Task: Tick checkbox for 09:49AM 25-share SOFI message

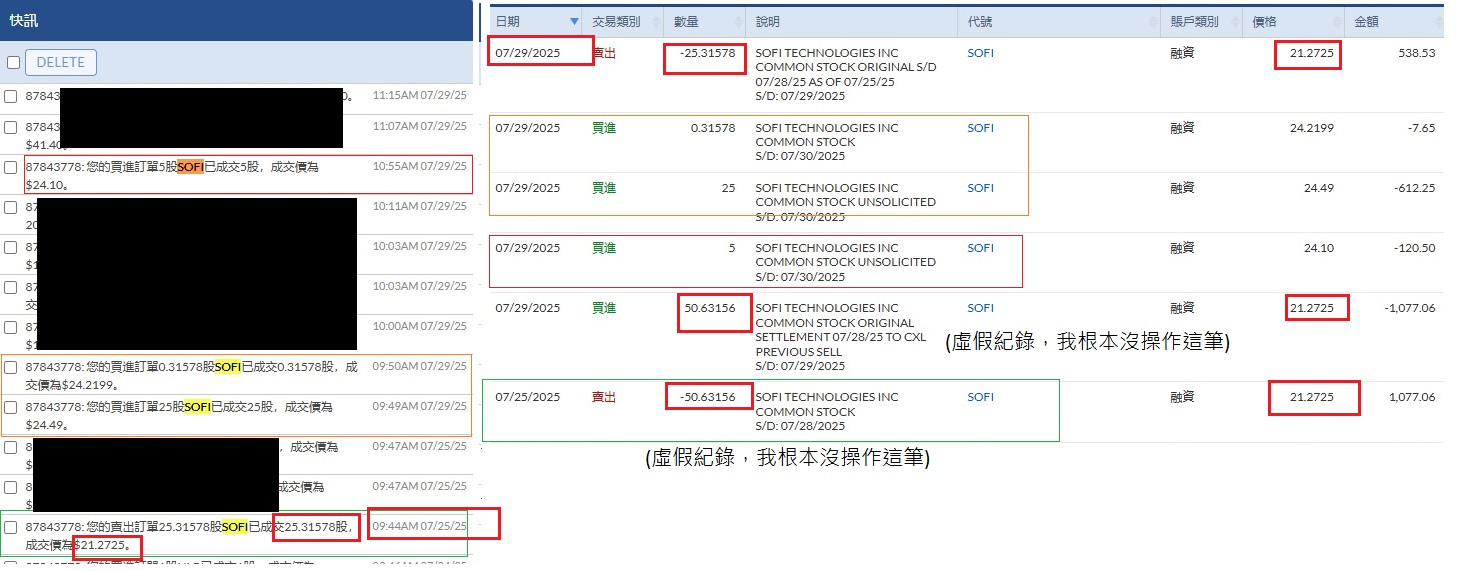Action: (11, 408)
